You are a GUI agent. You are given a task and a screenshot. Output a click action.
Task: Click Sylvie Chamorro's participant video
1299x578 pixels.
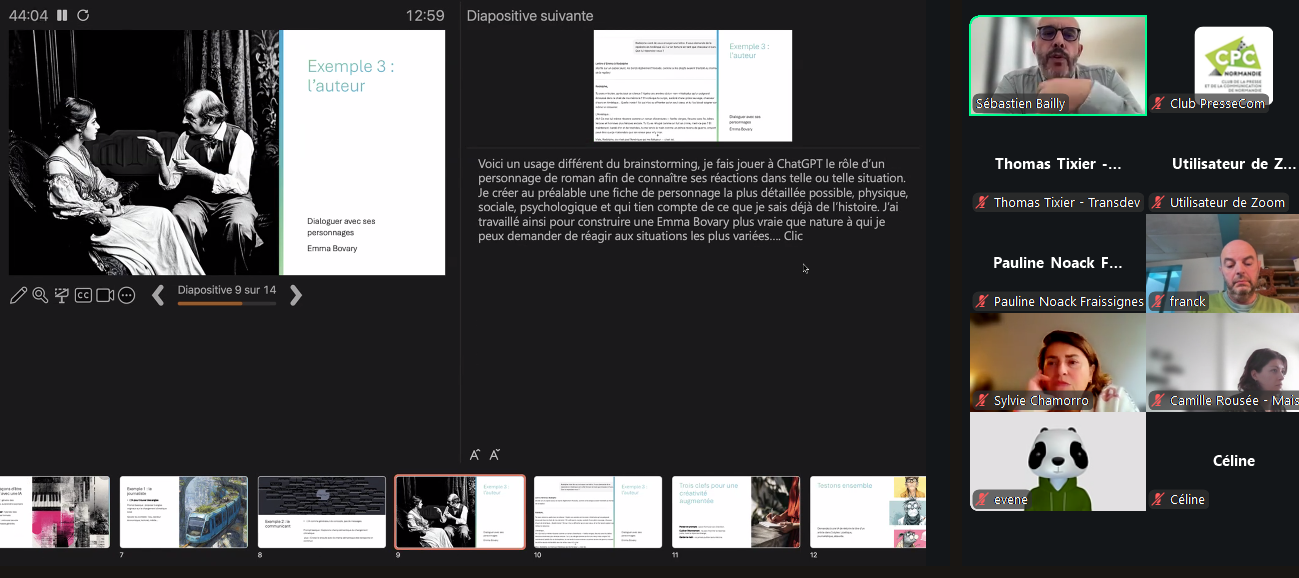click(1058, 362)
